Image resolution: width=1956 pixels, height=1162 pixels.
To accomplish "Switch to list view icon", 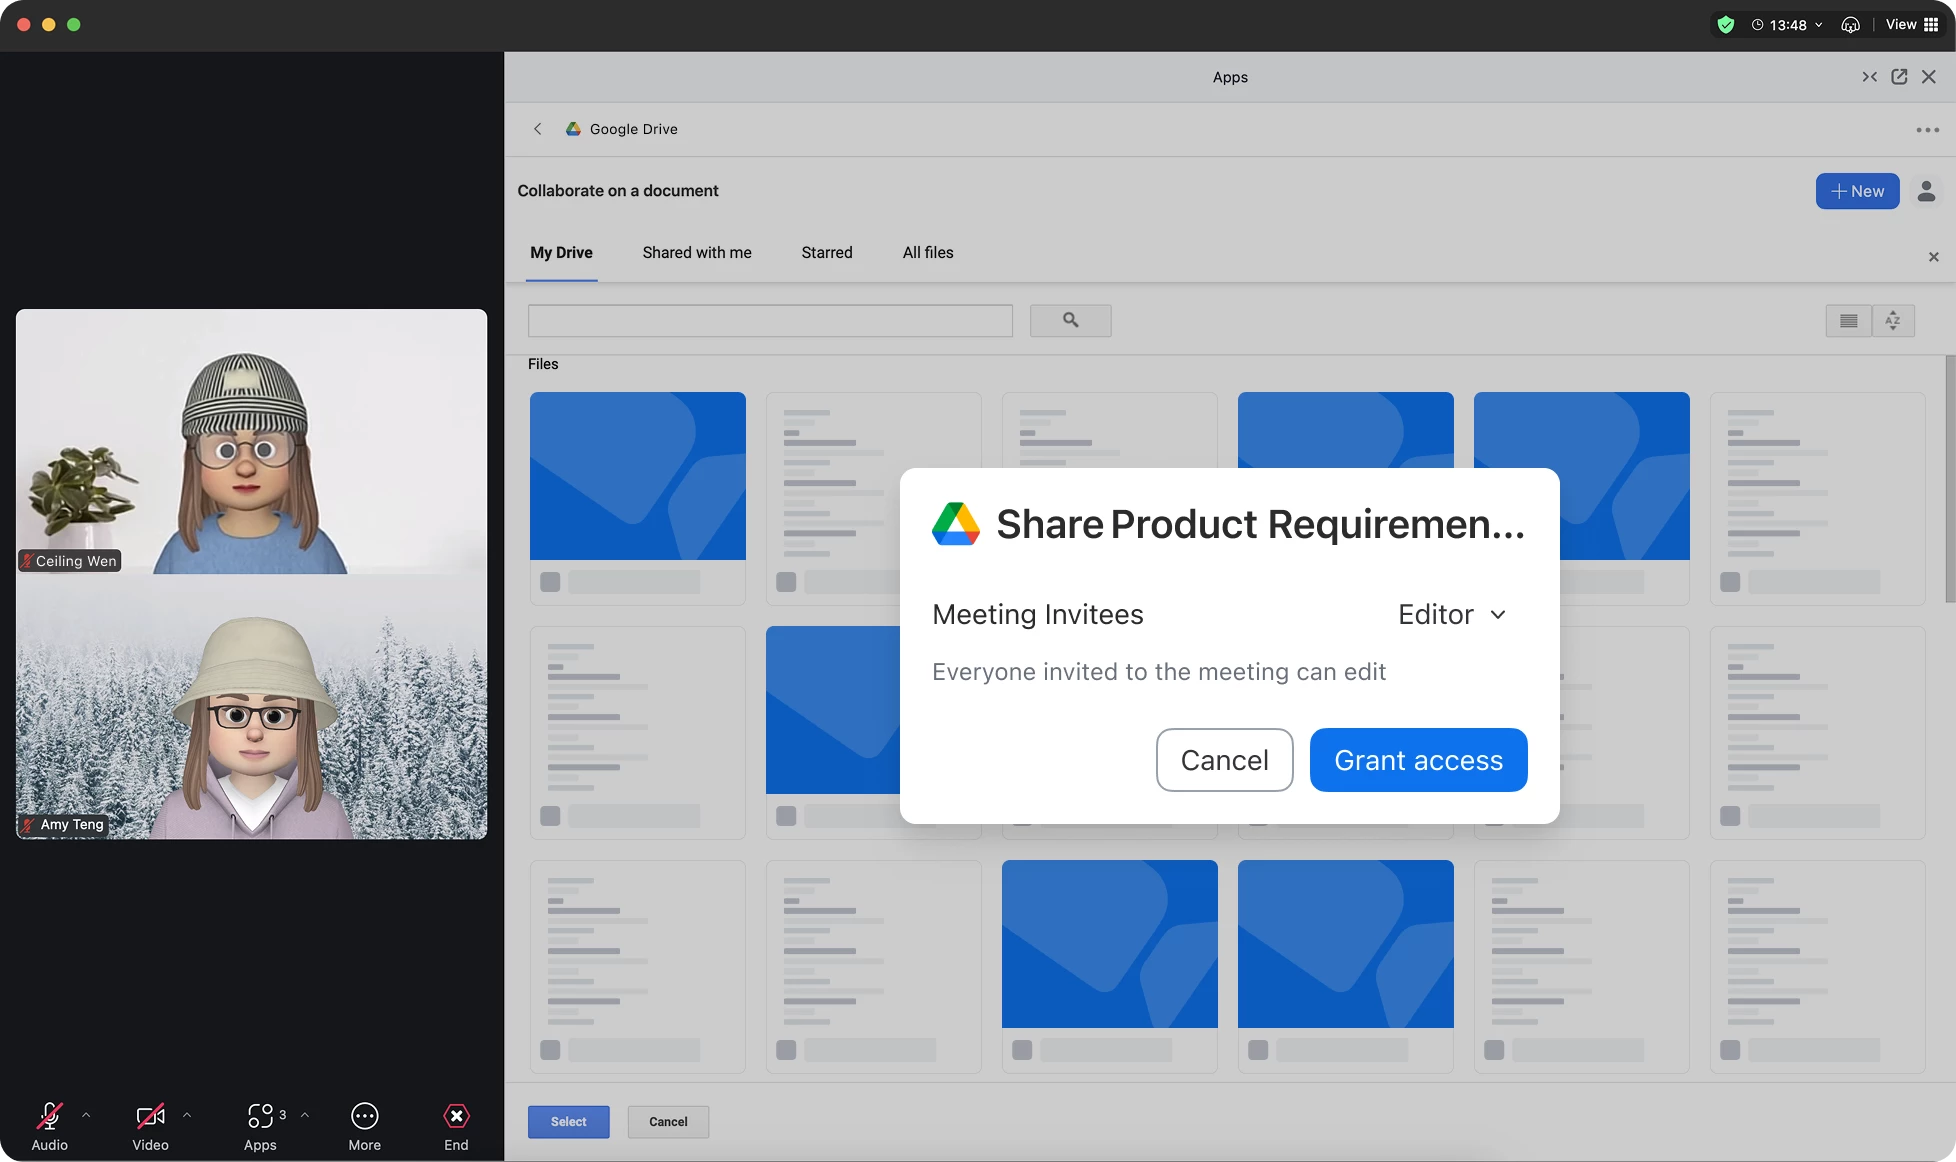I will point(1848,321).
